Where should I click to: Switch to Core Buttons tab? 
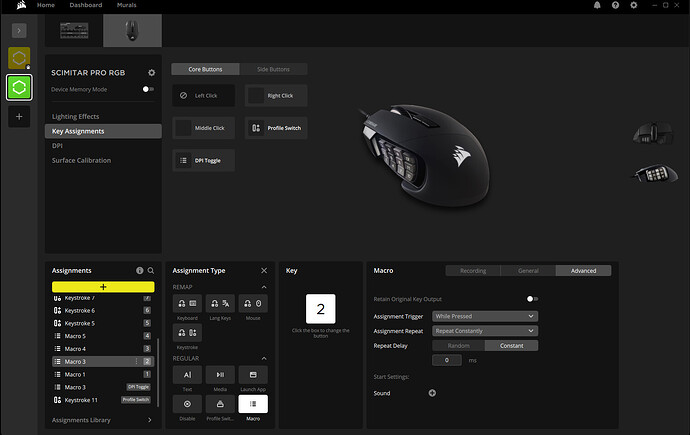coord(206,69)
